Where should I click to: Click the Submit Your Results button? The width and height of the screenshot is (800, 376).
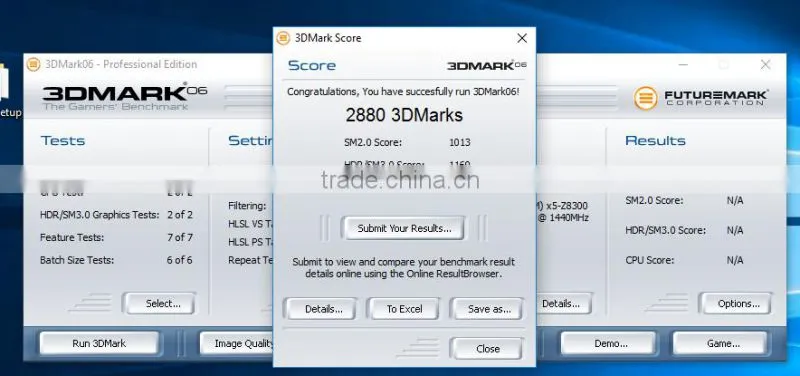pyautogui.click(x=404, y=228)
